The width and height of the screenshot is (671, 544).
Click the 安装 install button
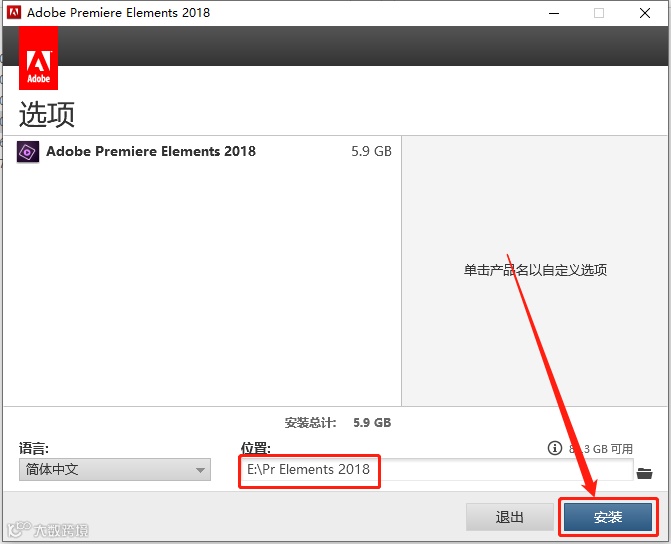[x=608, y=517]
